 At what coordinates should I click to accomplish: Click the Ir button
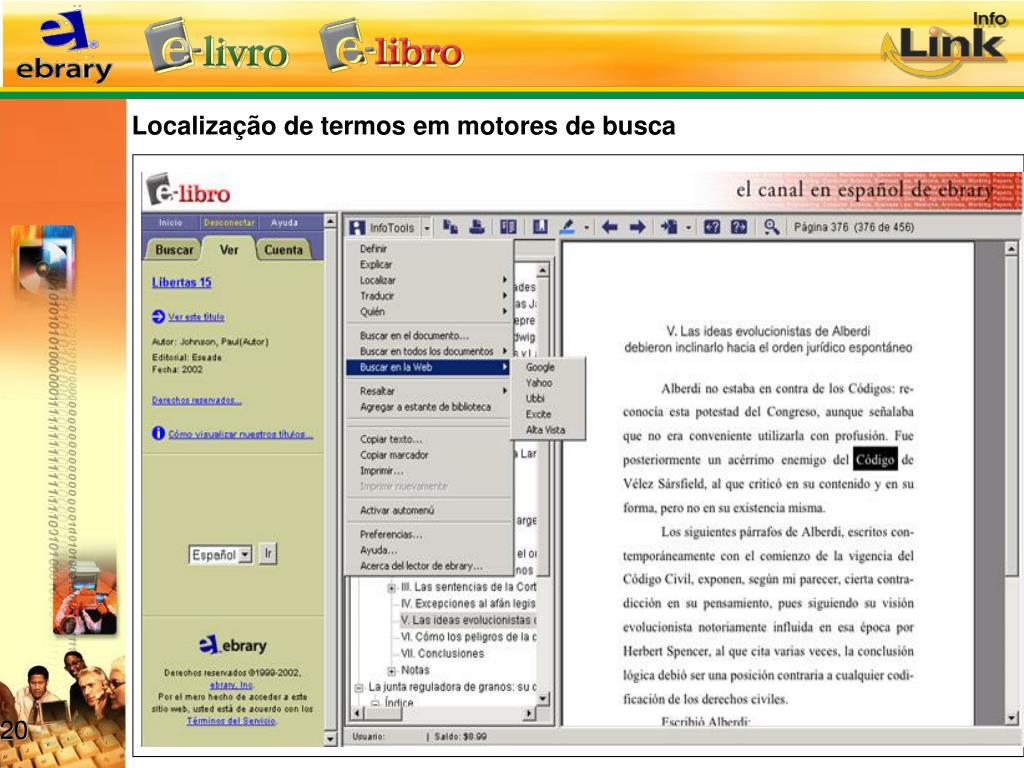268,554
